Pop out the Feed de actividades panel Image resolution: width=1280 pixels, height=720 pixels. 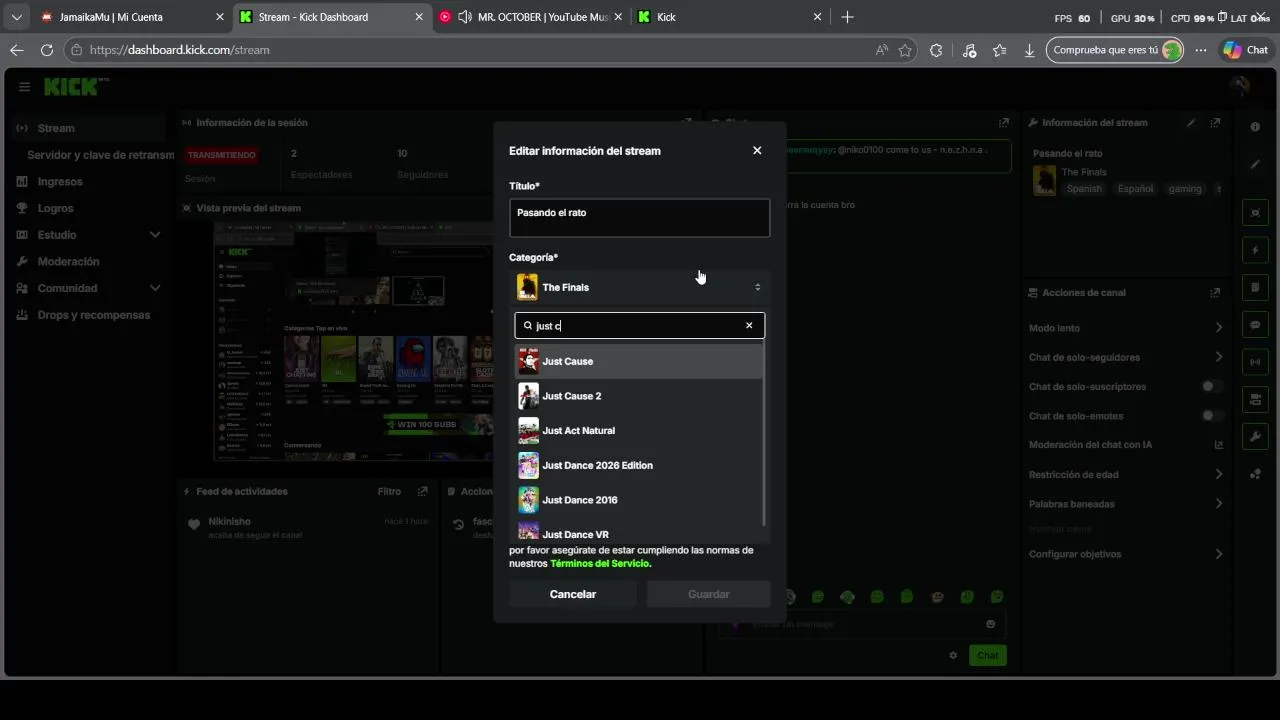click(423, 492)
